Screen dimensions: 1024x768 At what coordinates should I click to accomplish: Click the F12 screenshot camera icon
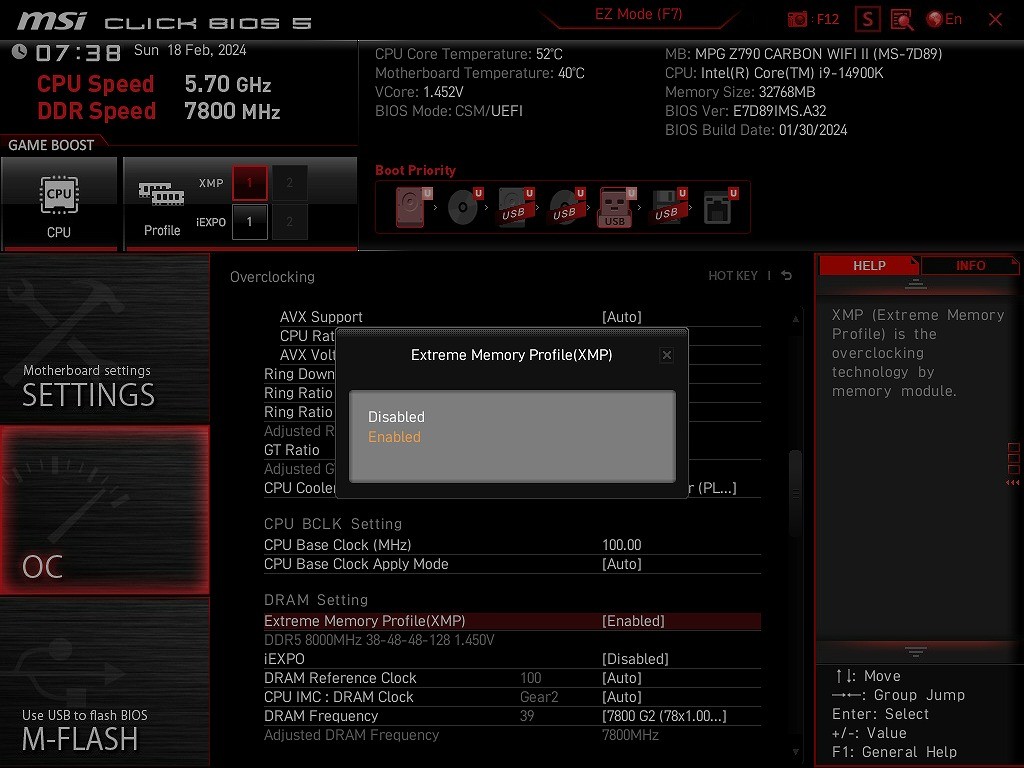click(x=797, y=19)
